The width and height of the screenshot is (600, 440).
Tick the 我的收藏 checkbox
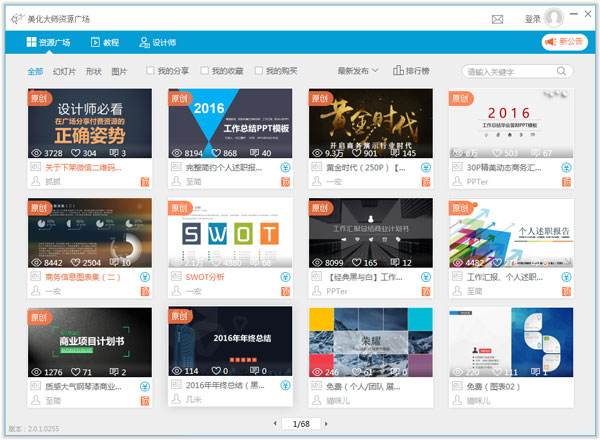205,72
